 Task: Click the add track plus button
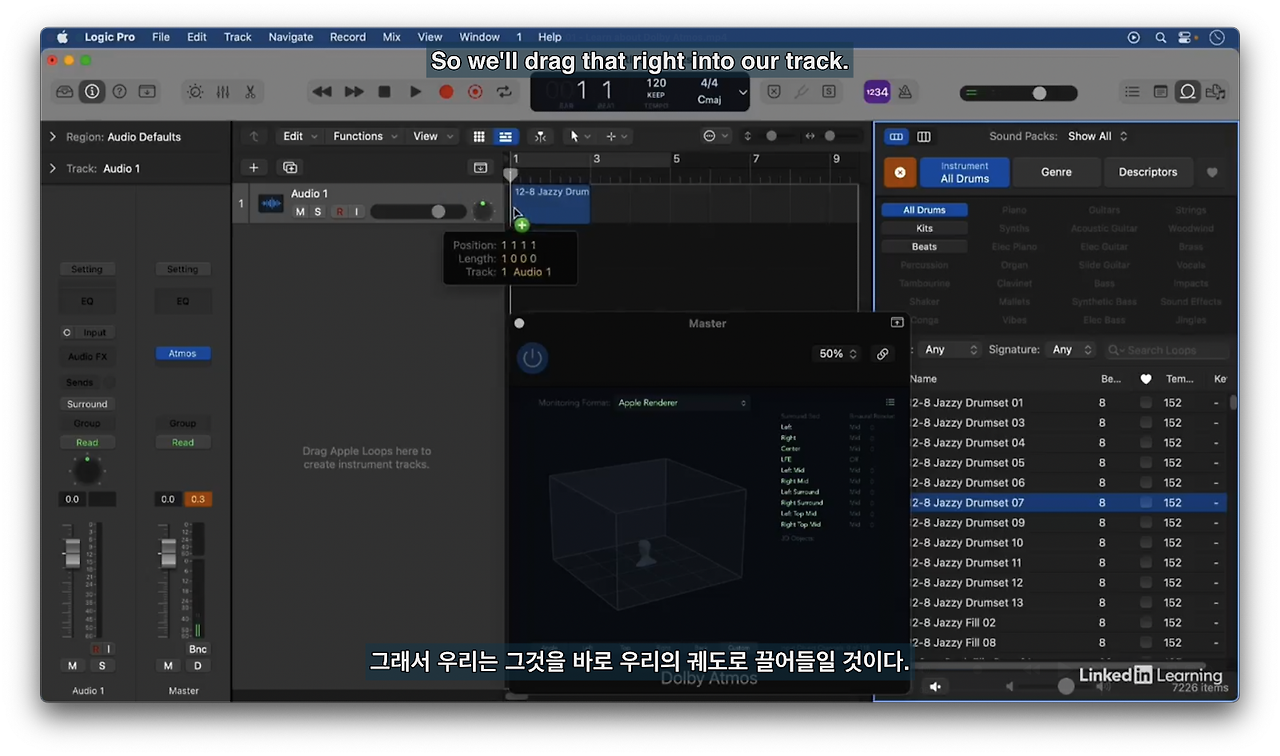pyautogui.click(x=254, y=168)
